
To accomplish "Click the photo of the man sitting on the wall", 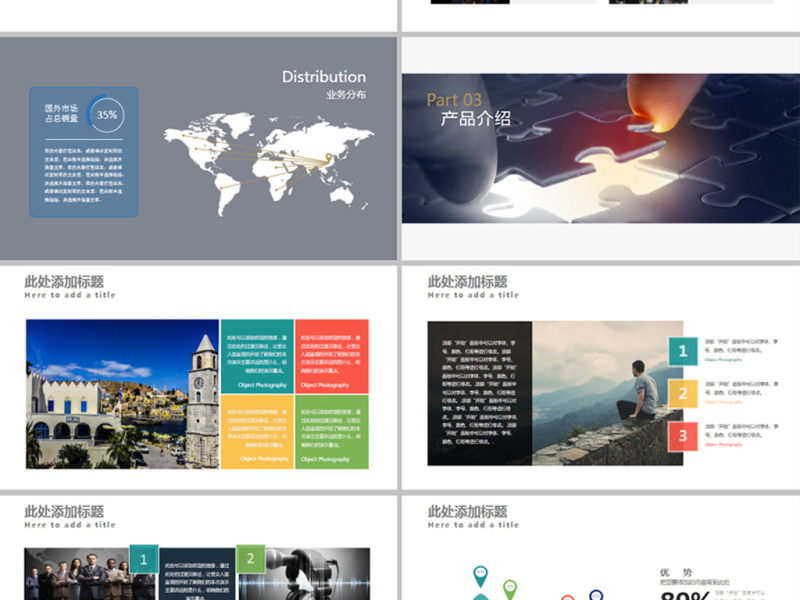I will 606,393.
